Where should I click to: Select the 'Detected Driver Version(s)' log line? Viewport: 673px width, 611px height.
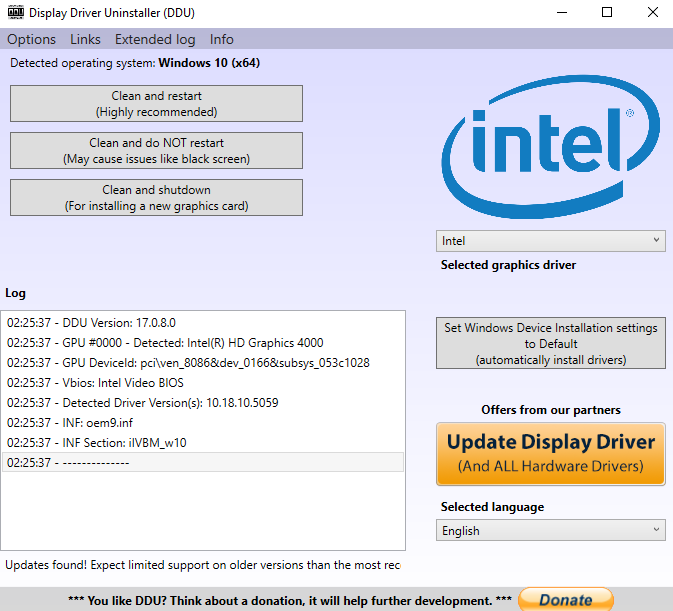203,402
